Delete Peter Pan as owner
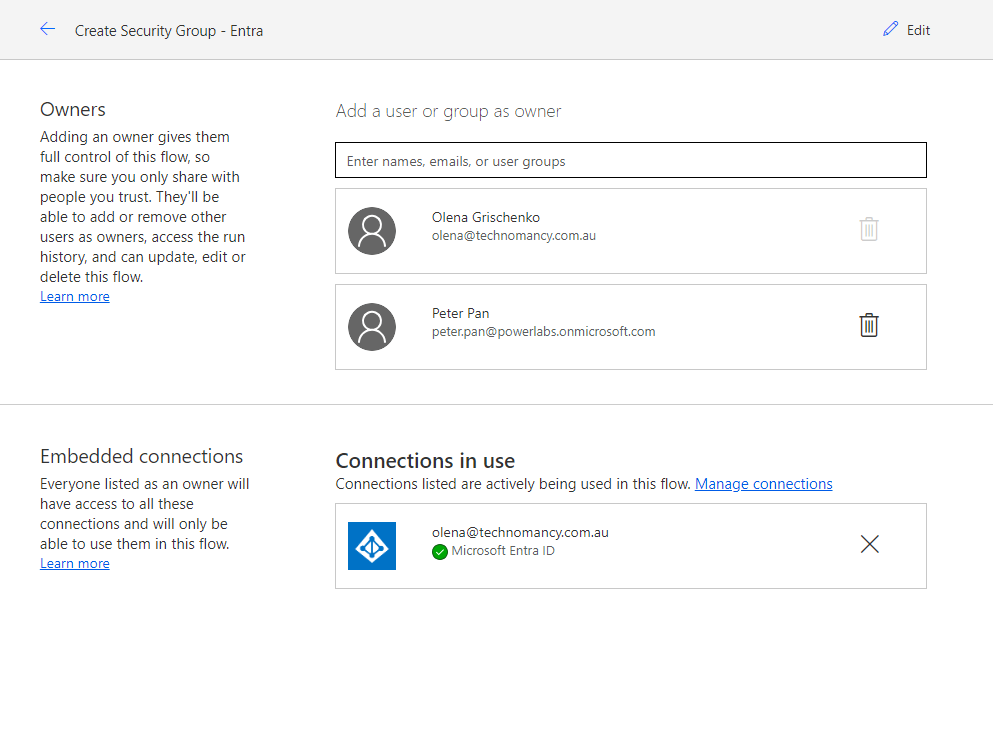Image resolution: width=993 pixels, height=752 pixels. [x=869, y=326]
